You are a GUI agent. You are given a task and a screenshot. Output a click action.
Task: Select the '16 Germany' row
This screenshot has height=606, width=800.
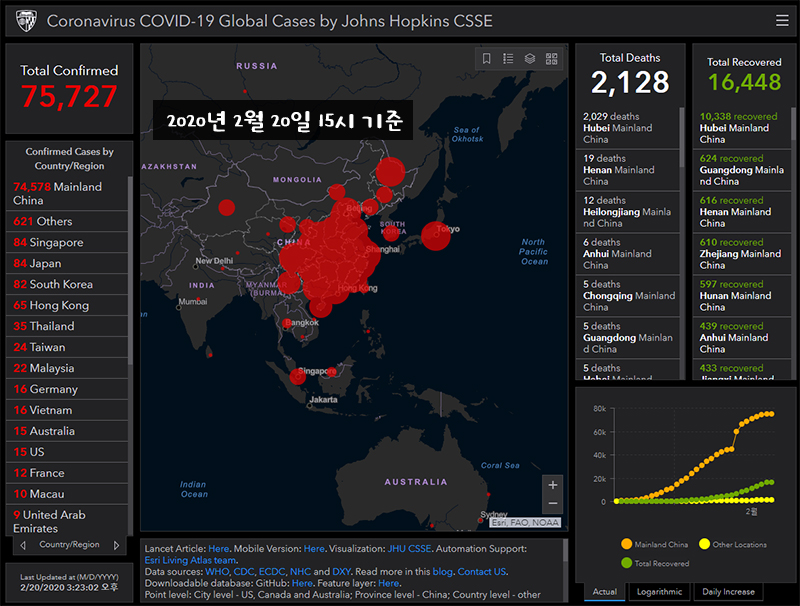click(67, 389)
